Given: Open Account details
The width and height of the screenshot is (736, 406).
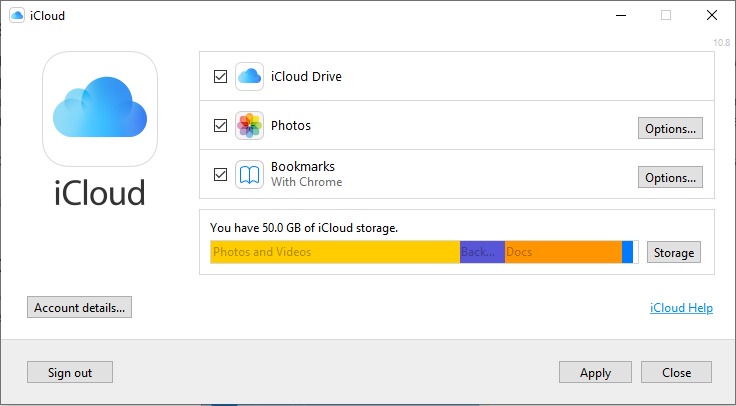Looking at the screenshot, I should click(80, 307).
